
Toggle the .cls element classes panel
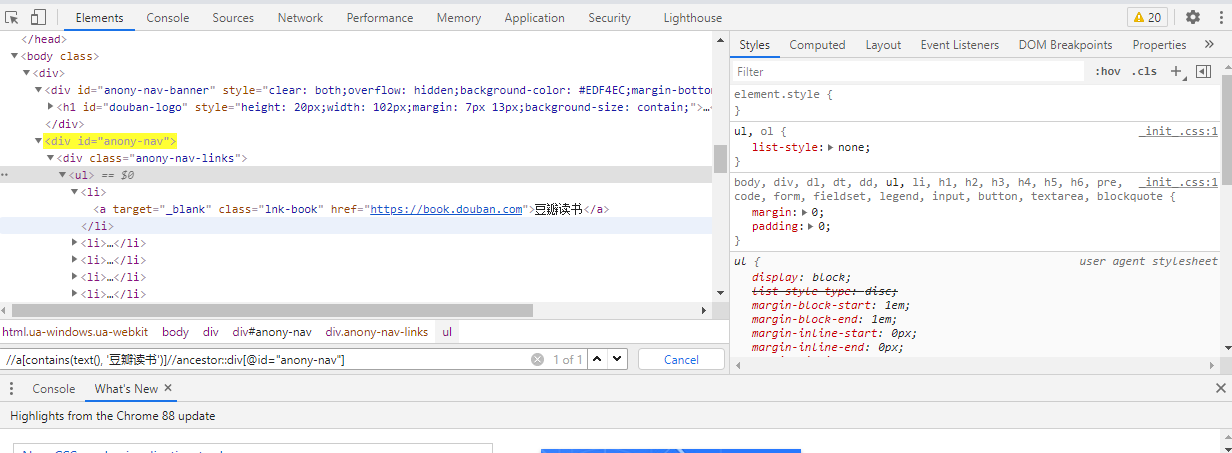click(1144, 71)
